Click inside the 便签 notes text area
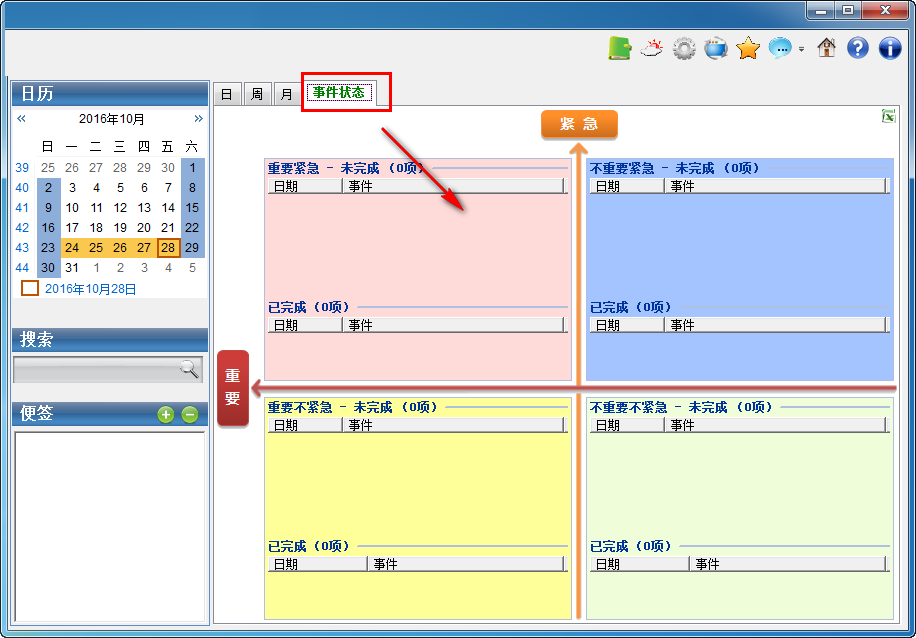Image resolution: width=916 pixels, height=638 pixels. click(x=110, y=526)
